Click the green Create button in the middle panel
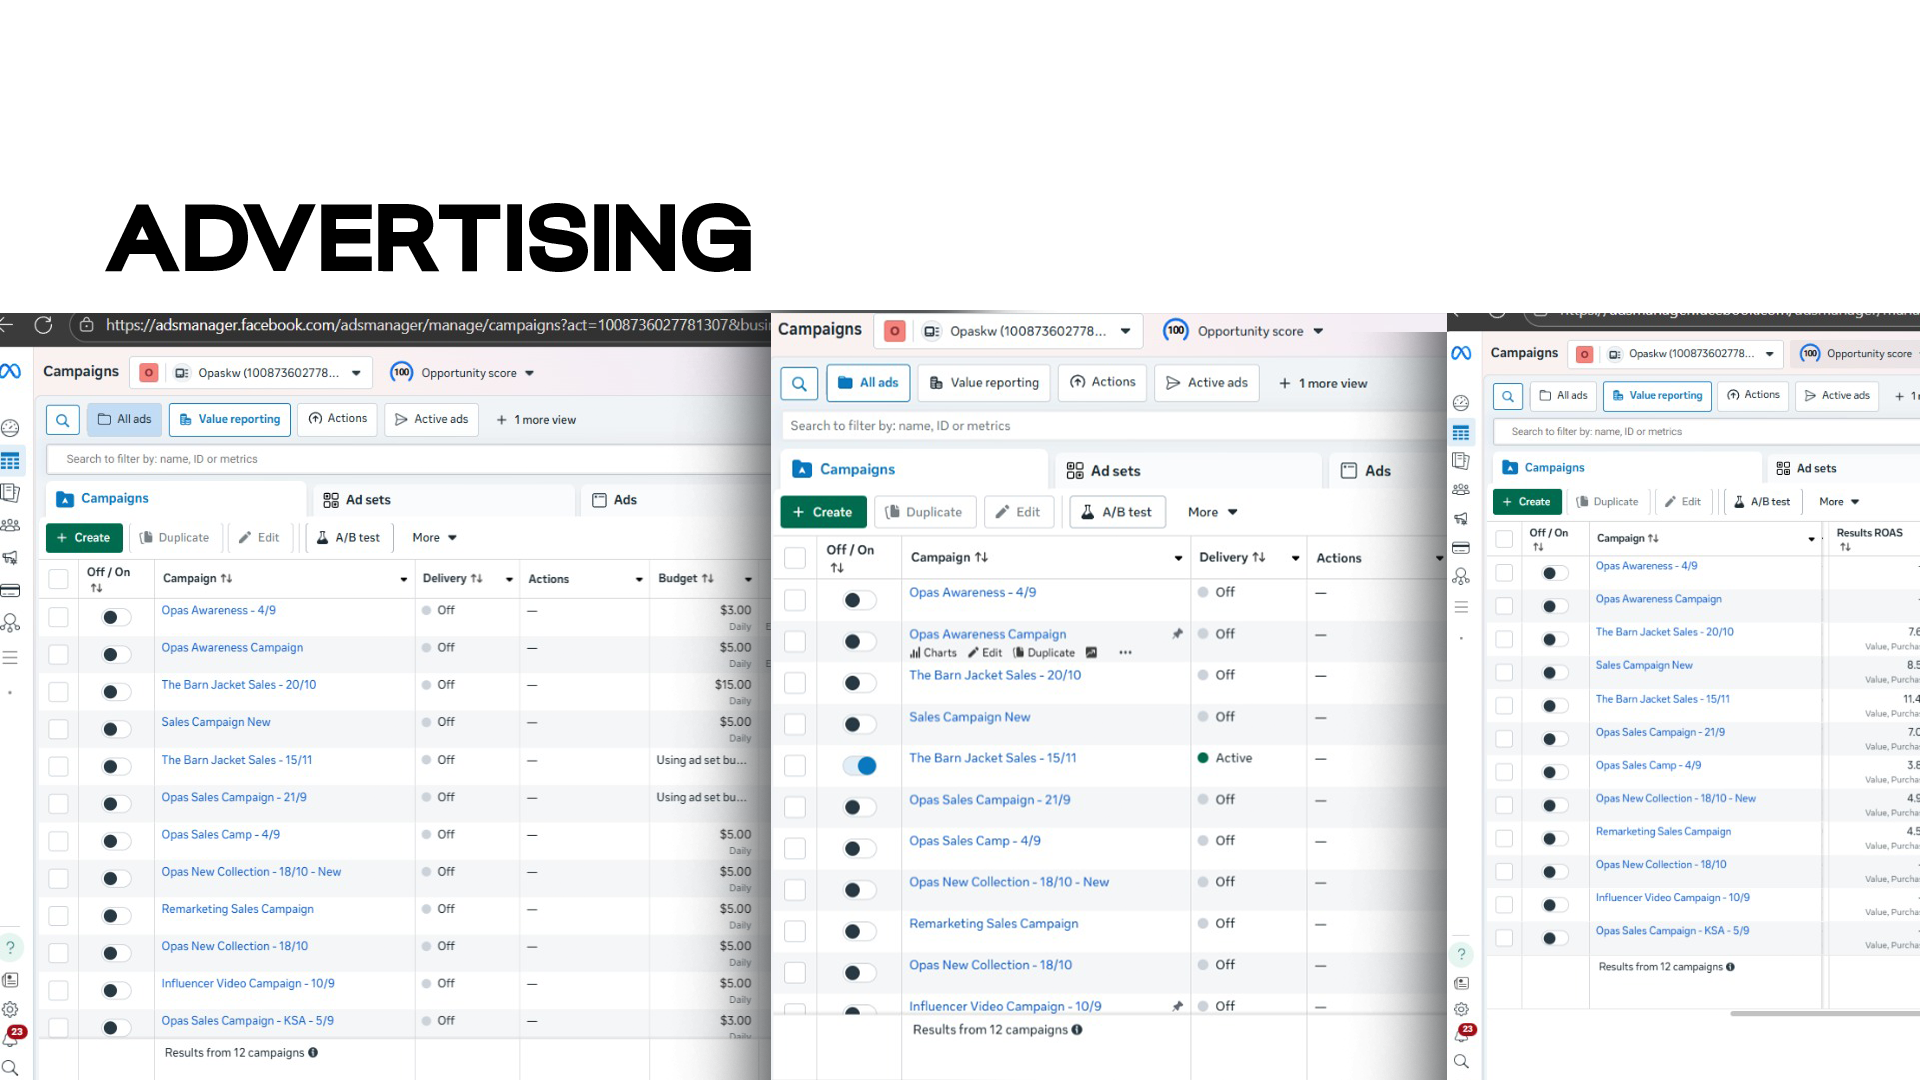1920x1080 pixels. [822, 512]
